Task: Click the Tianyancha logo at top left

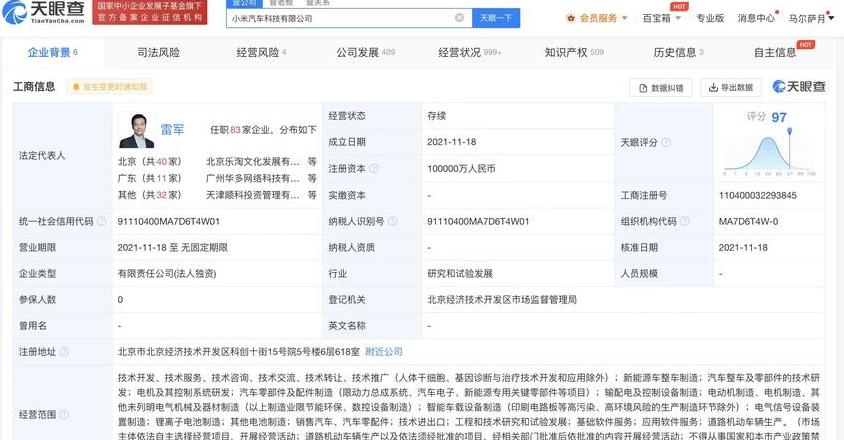Action: point(44,12)
